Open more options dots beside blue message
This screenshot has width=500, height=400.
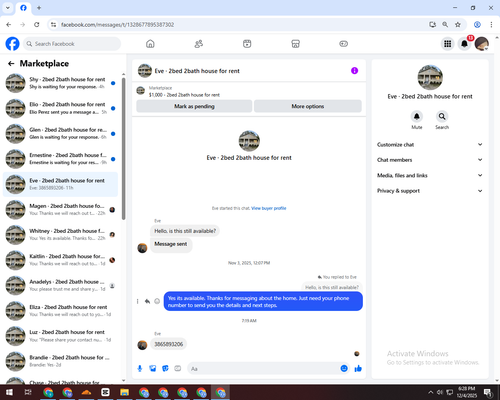[137, 301]
